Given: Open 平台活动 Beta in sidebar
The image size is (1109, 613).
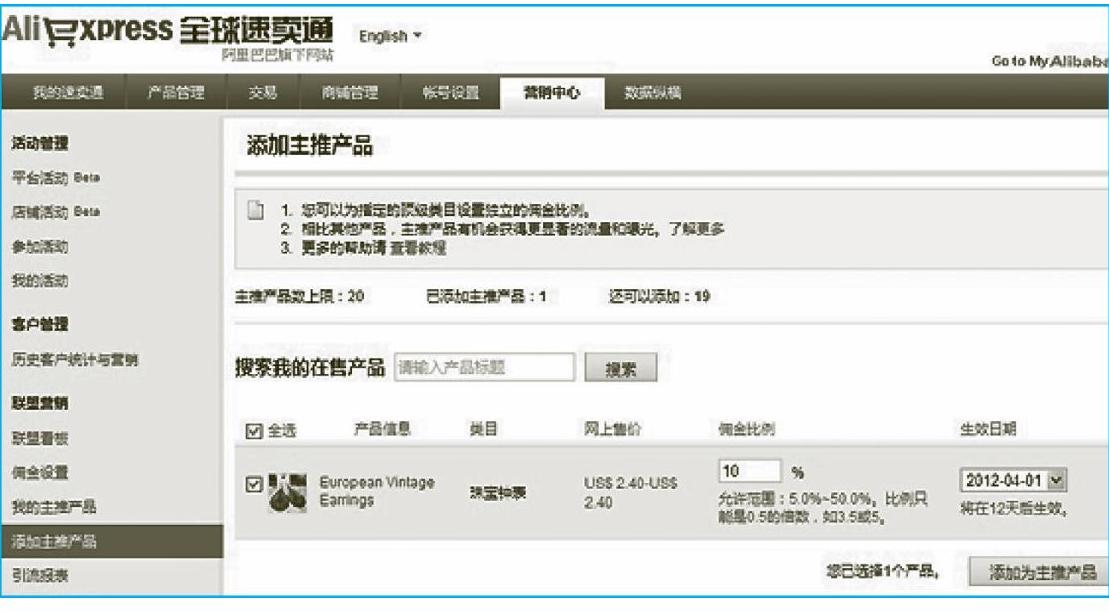Looking at the screenshot, I should coord(56,177).
